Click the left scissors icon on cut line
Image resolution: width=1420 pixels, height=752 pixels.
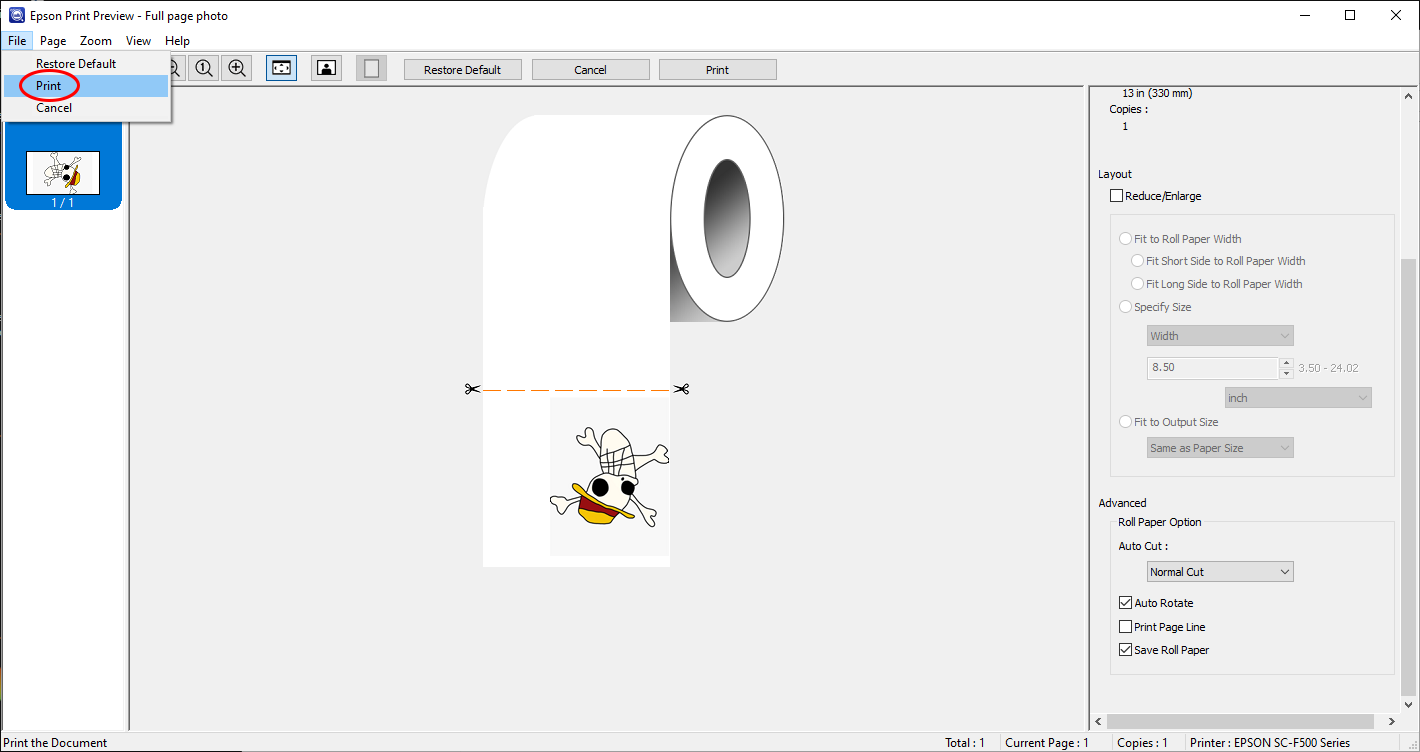(472, 389)
